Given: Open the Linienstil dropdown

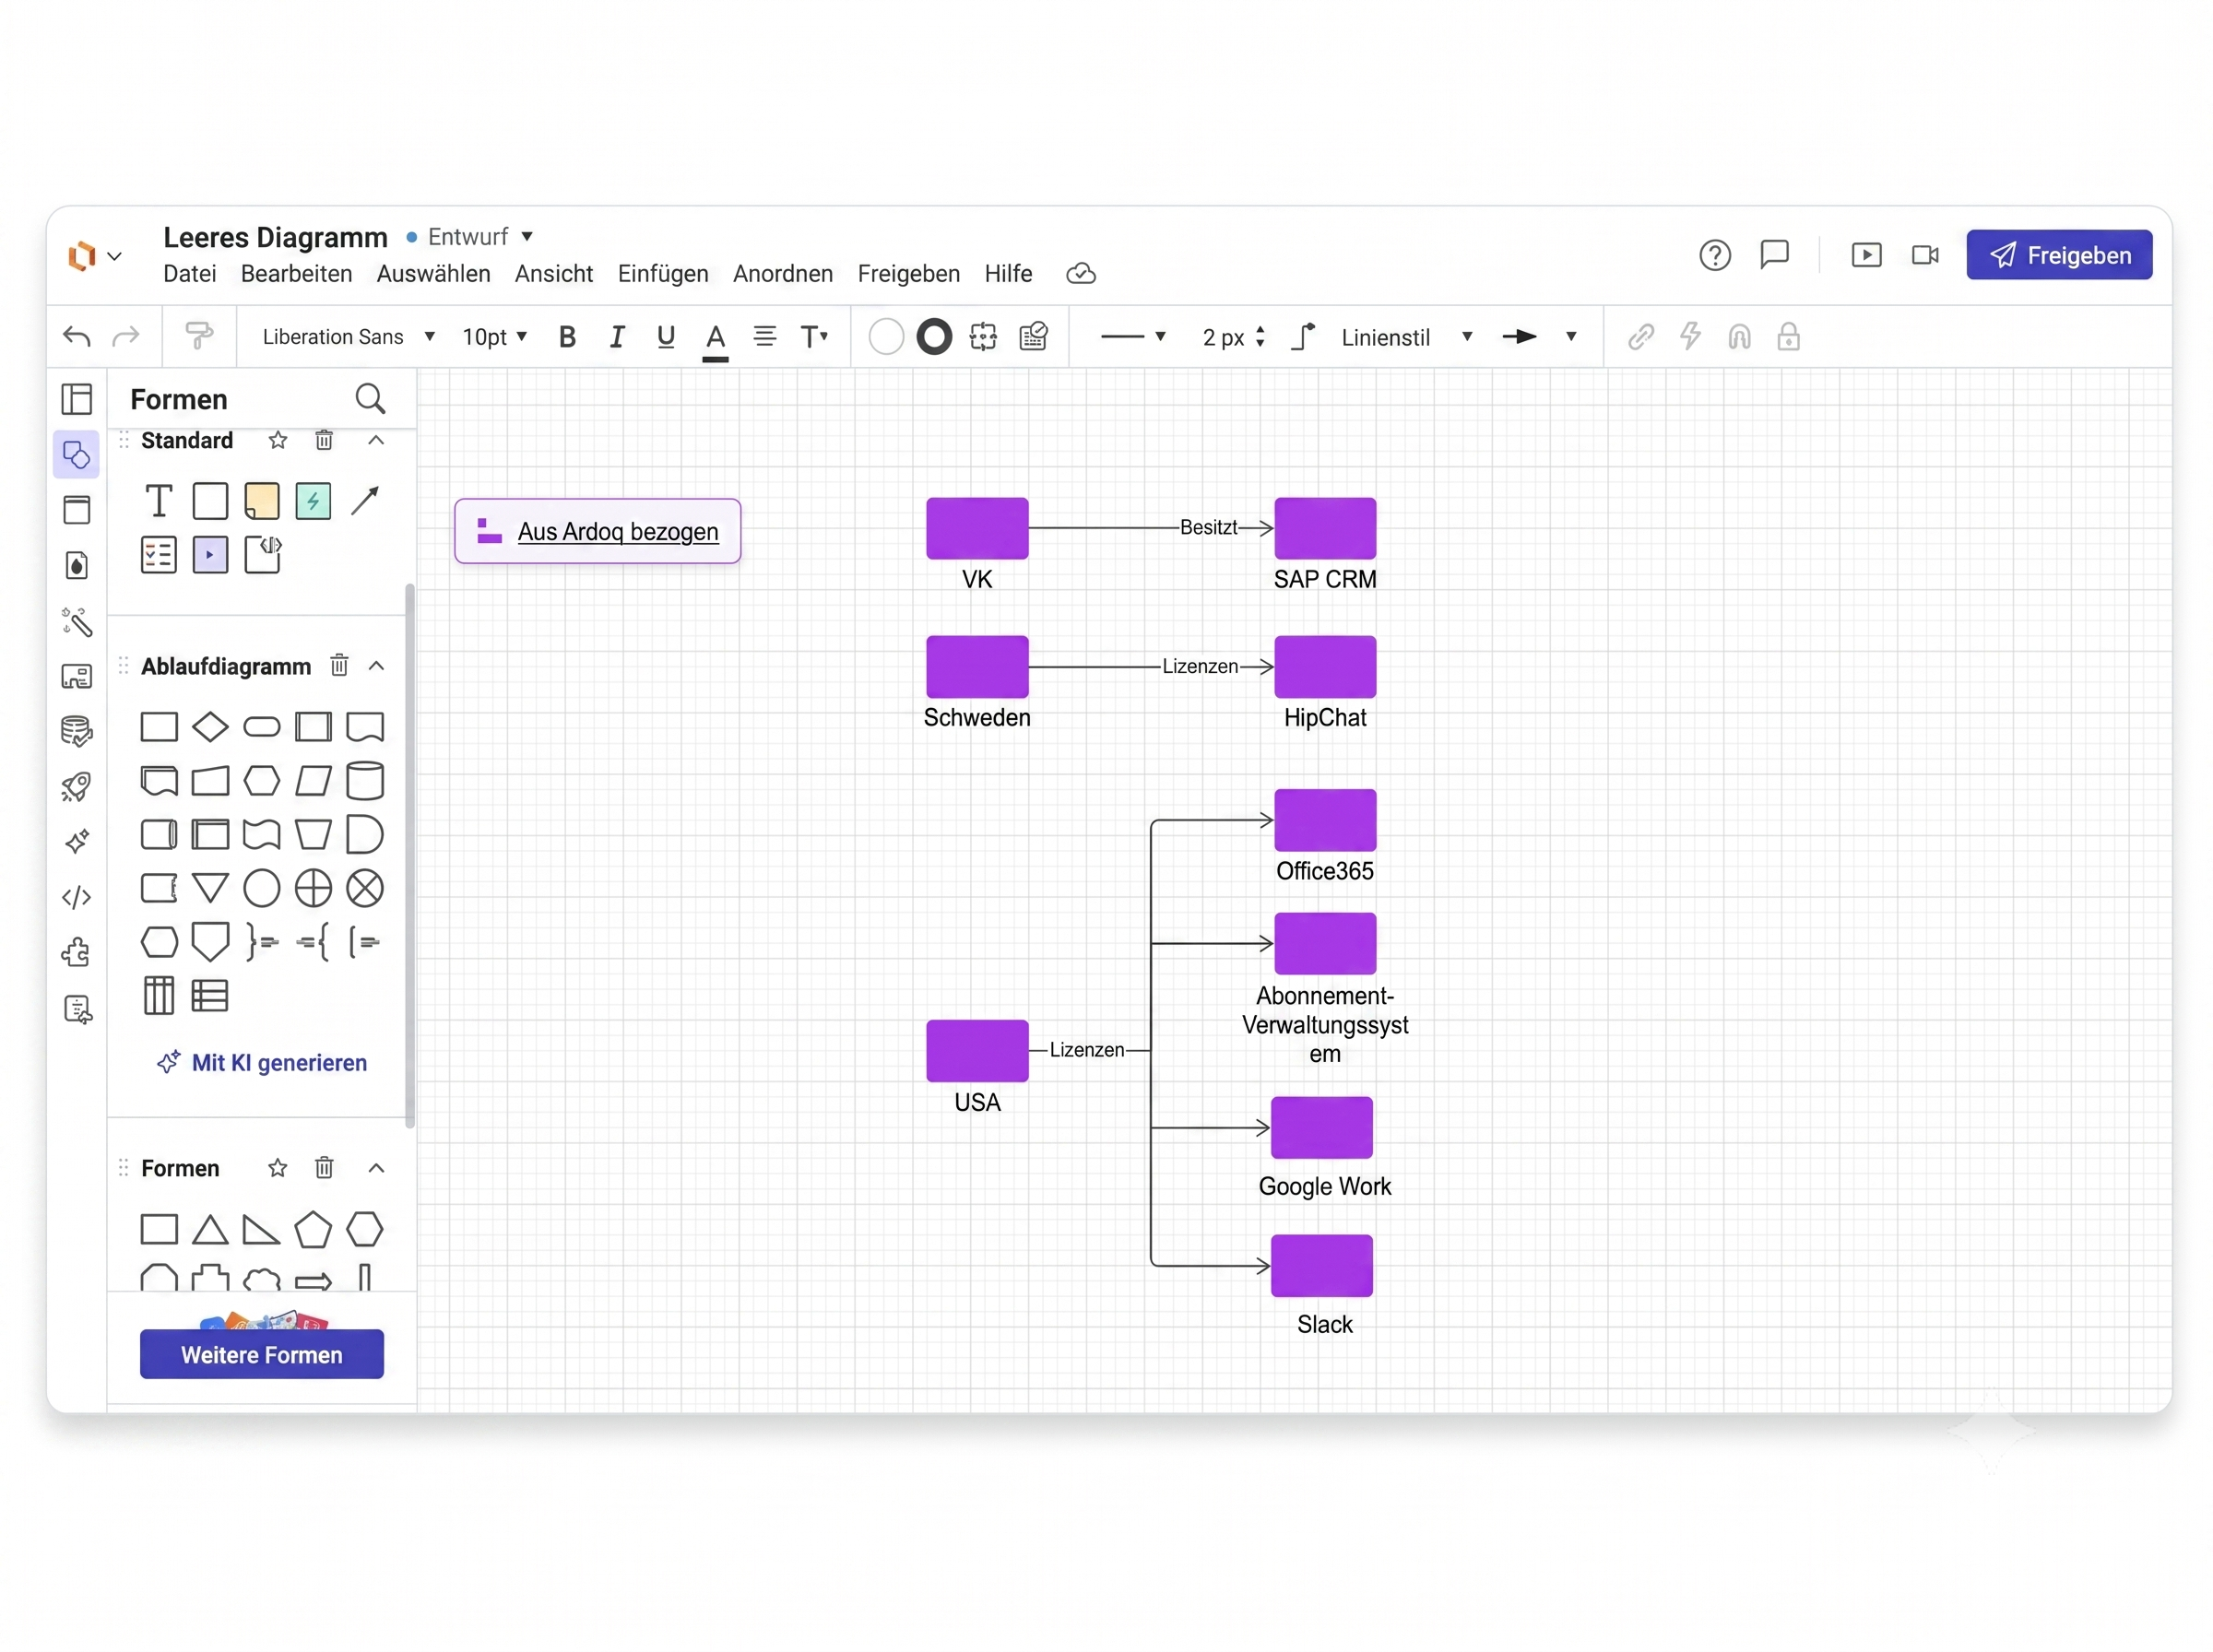Looking at the screenshot, I should pos(1407,338).
